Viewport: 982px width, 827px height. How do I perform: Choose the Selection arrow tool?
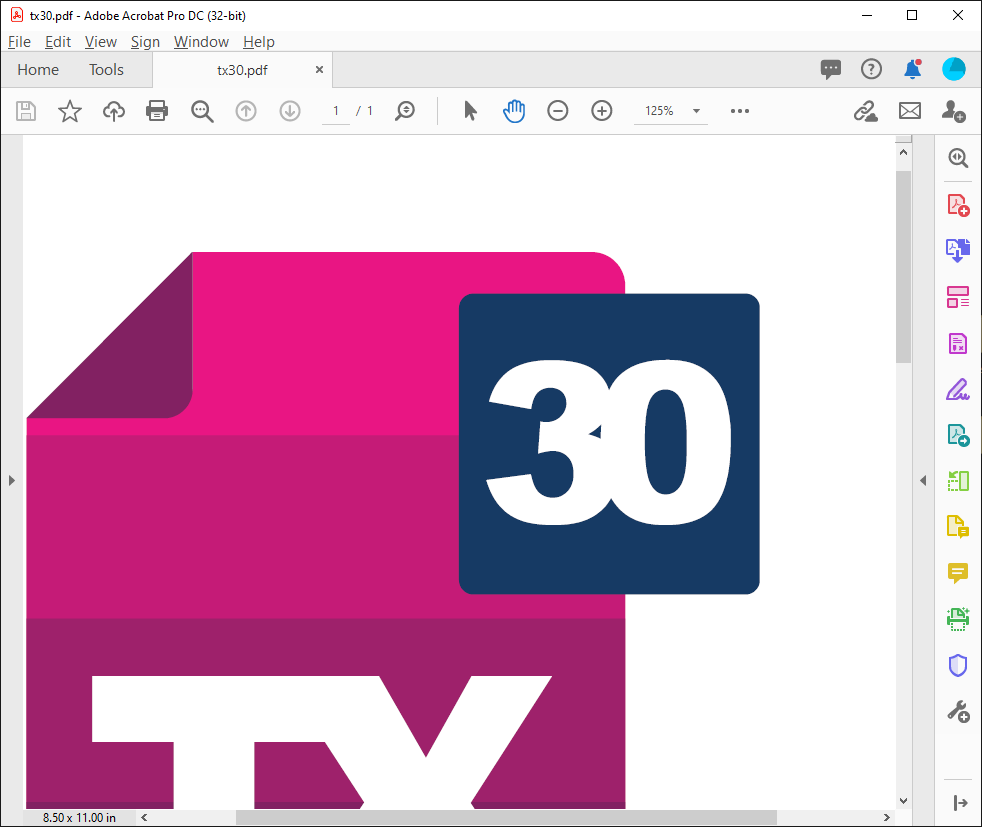470,111
